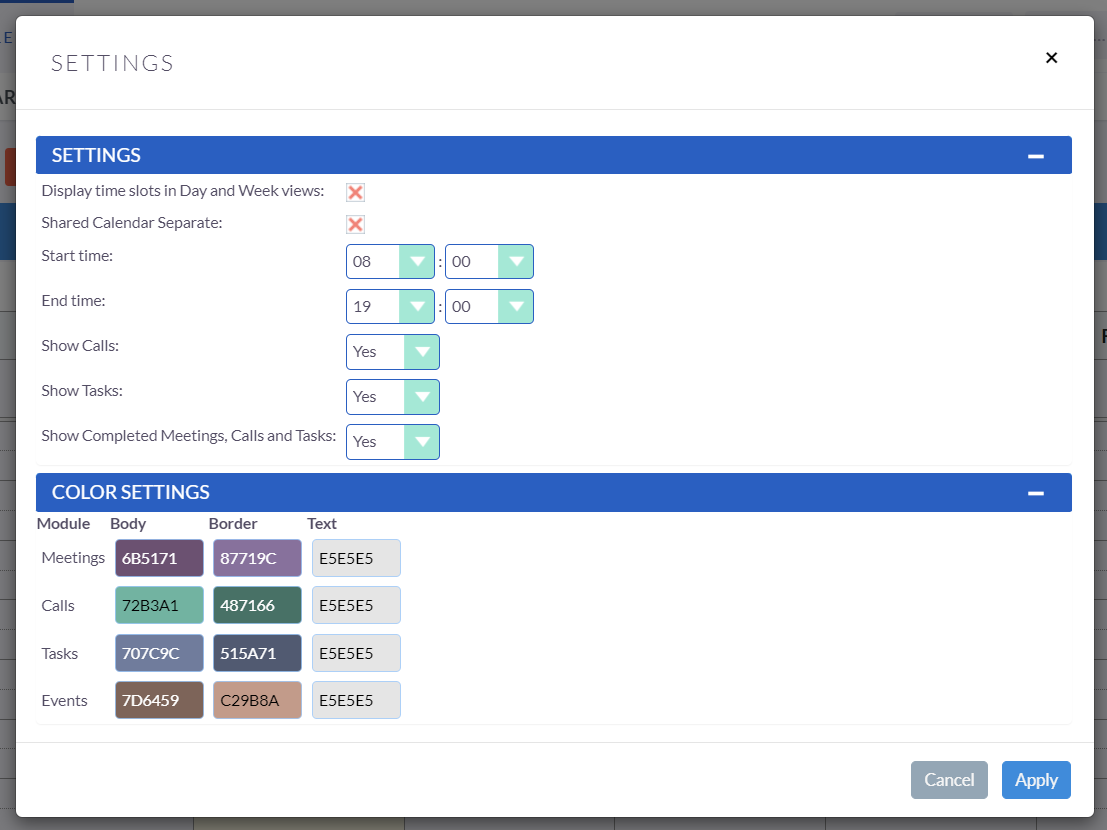This screenshot has height=830, width=1107.
Task: Open End time hour dropdown
Action: pos(390,307)
